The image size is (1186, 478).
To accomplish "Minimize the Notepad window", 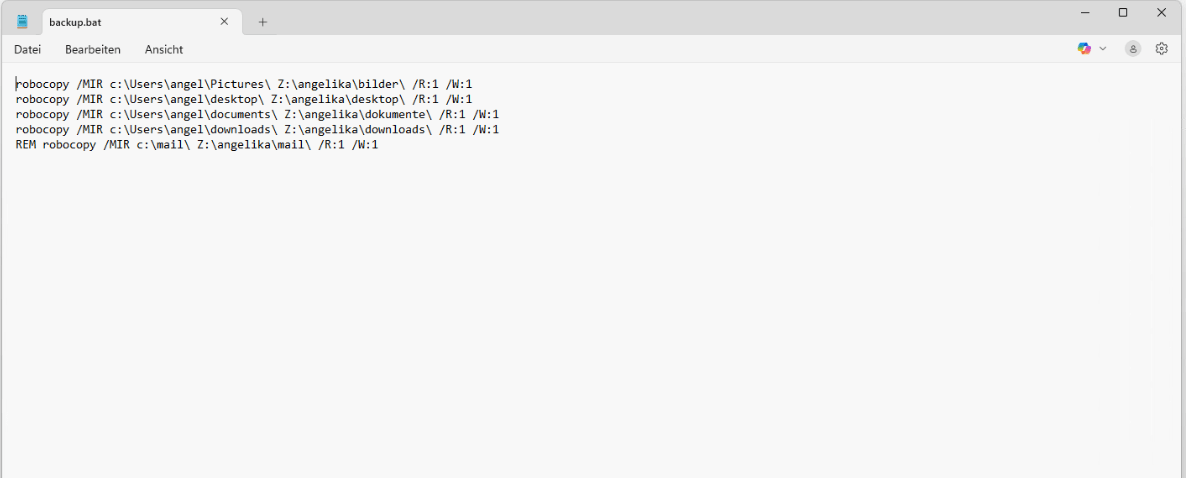I will [1085, 12].
